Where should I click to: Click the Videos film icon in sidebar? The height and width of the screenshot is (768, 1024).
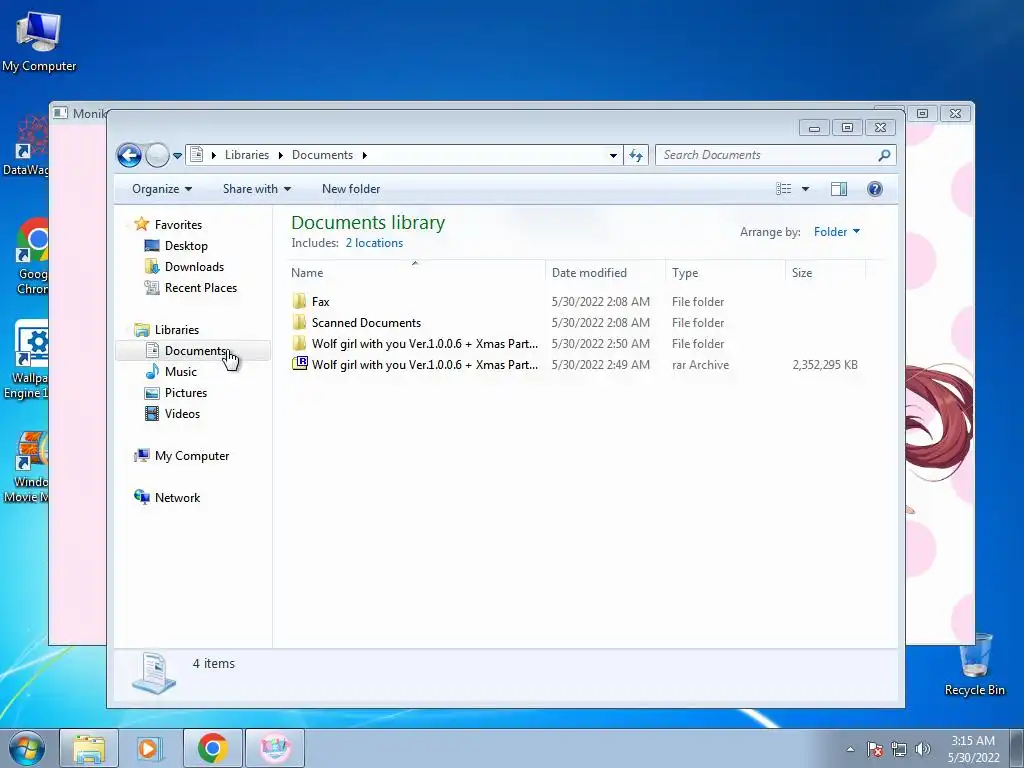tap(152, 413)
